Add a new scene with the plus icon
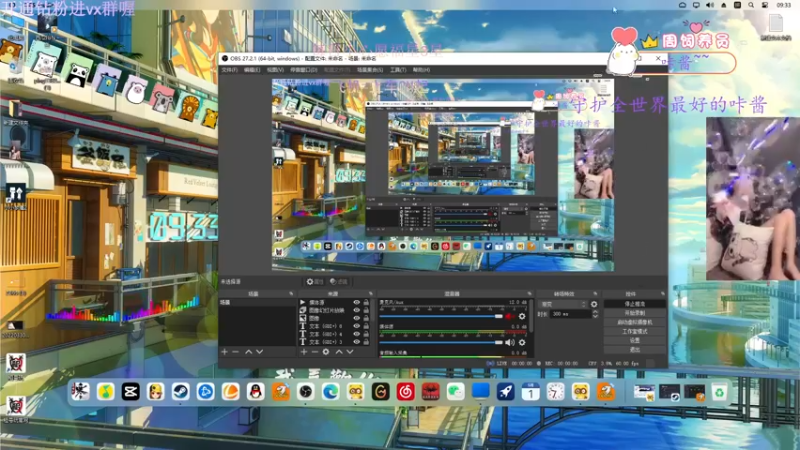This screenshot has height=450, width=800. (224, 352)
